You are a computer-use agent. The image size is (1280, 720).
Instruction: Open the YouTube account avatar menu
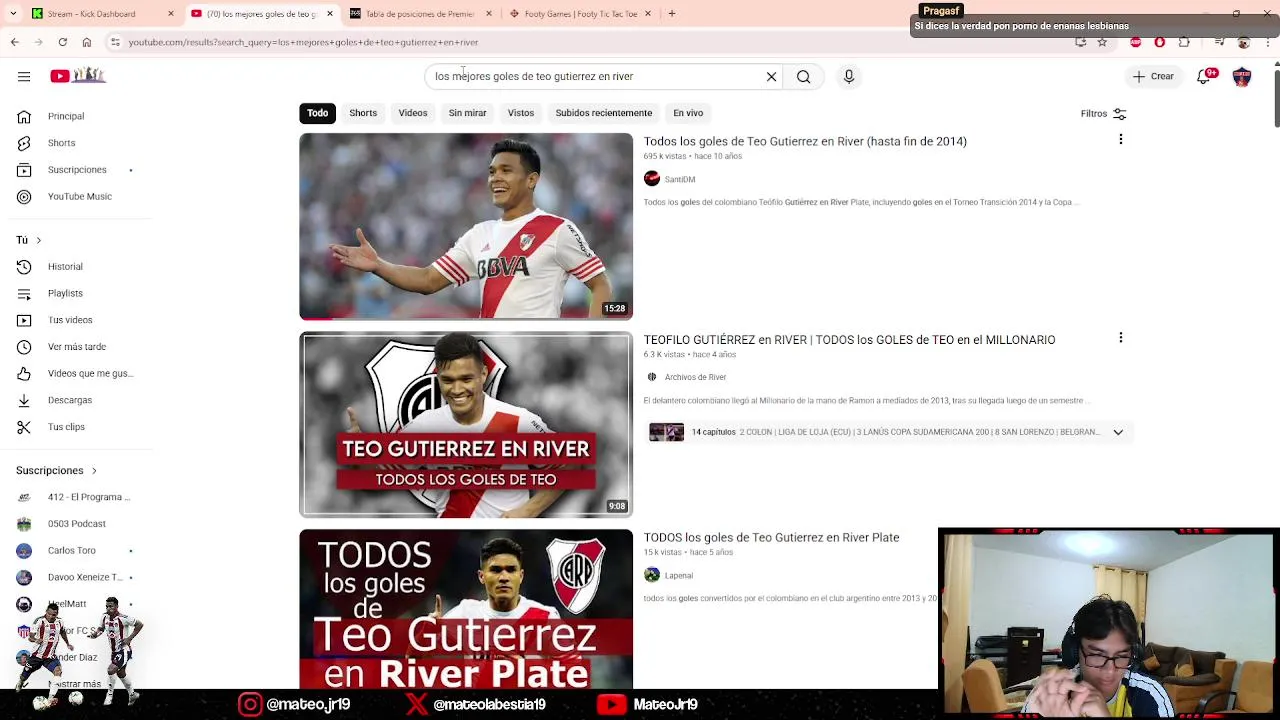(1242, 76)
